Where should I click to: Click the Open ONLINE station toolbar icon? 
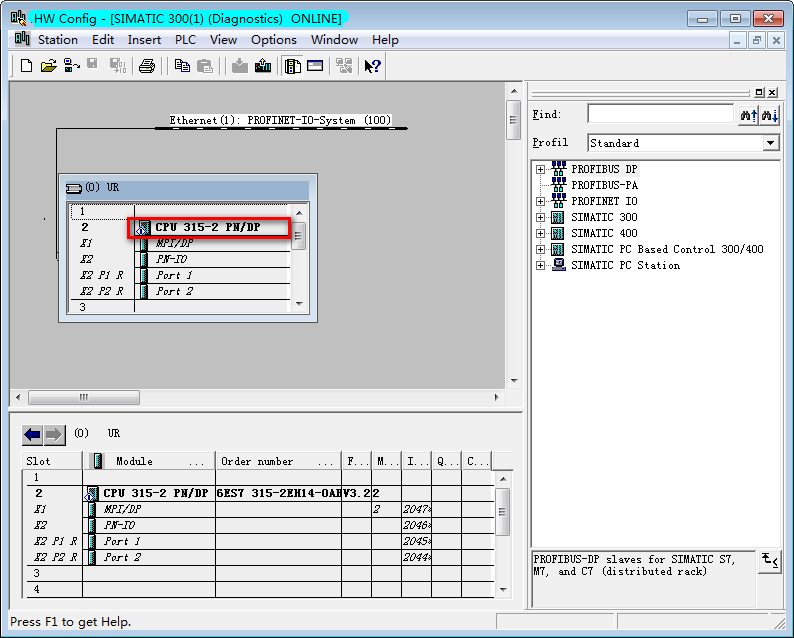tap(72, 66)
